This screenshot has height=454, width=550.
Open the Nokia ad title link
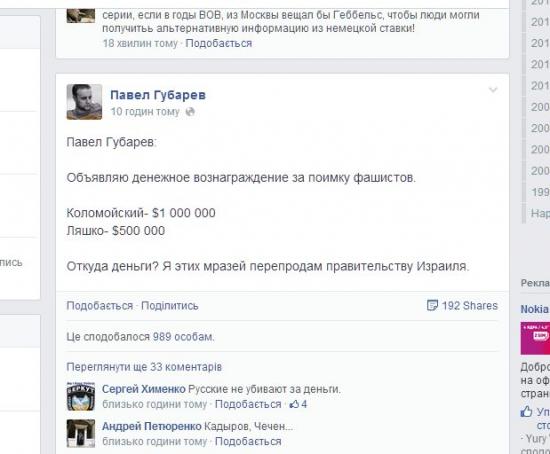click(535, 309)
